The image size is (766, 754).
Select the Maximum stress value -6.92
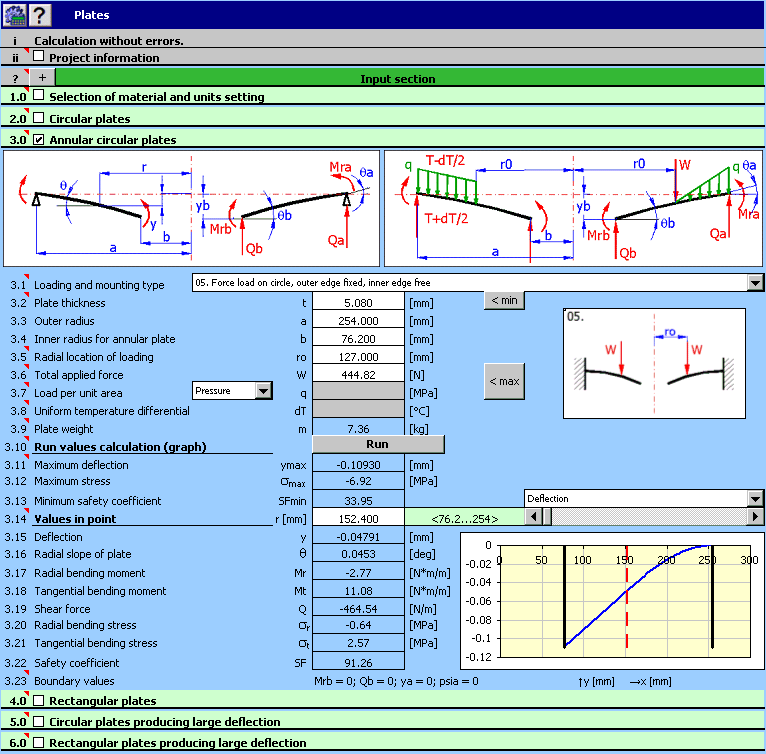pyautogui.click(x=358, y=481)
